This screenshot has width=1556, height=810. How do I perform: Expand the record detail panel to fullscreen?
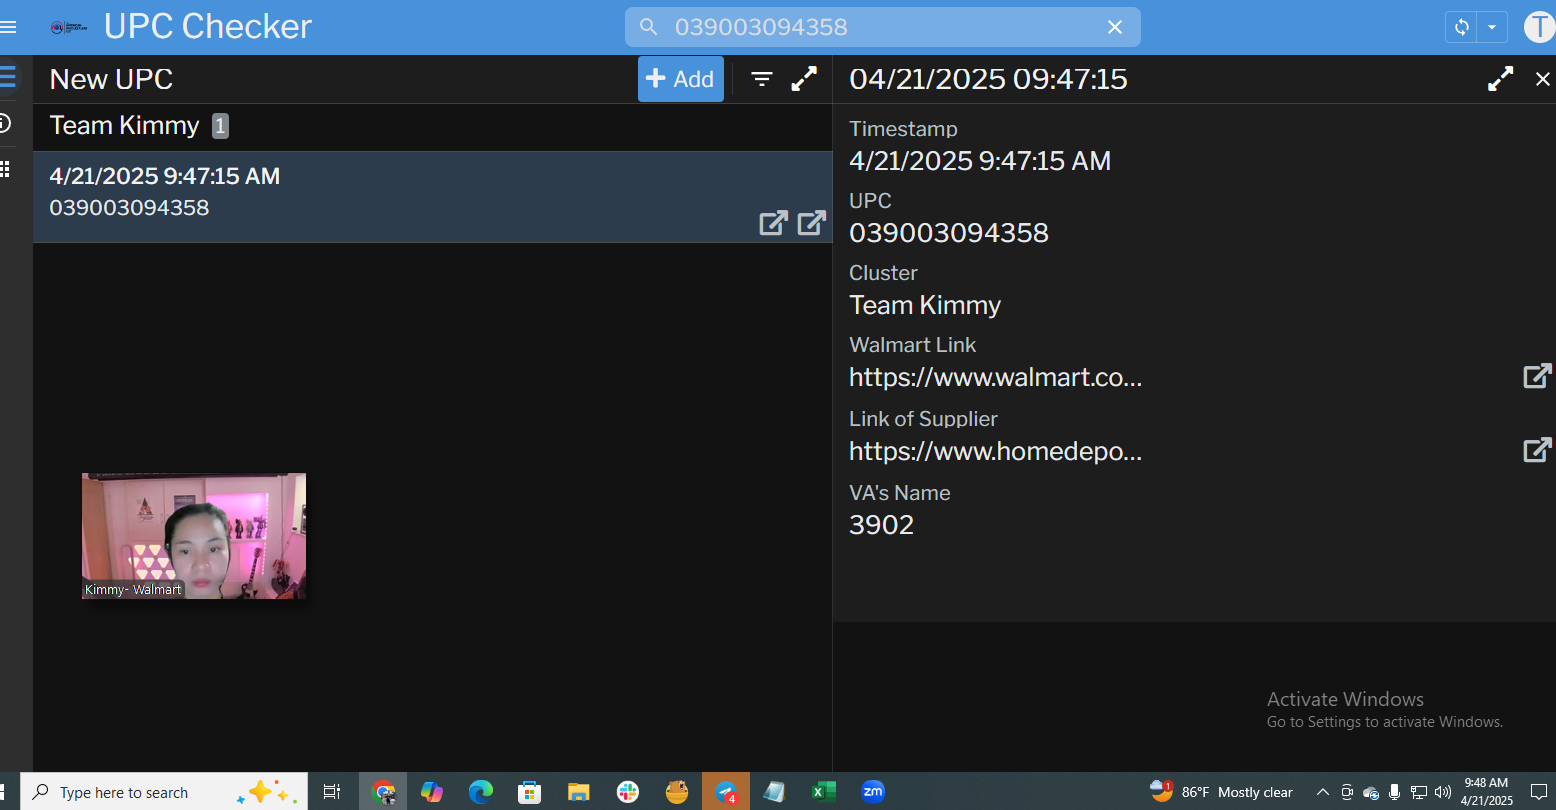(x=1500, y=79)
